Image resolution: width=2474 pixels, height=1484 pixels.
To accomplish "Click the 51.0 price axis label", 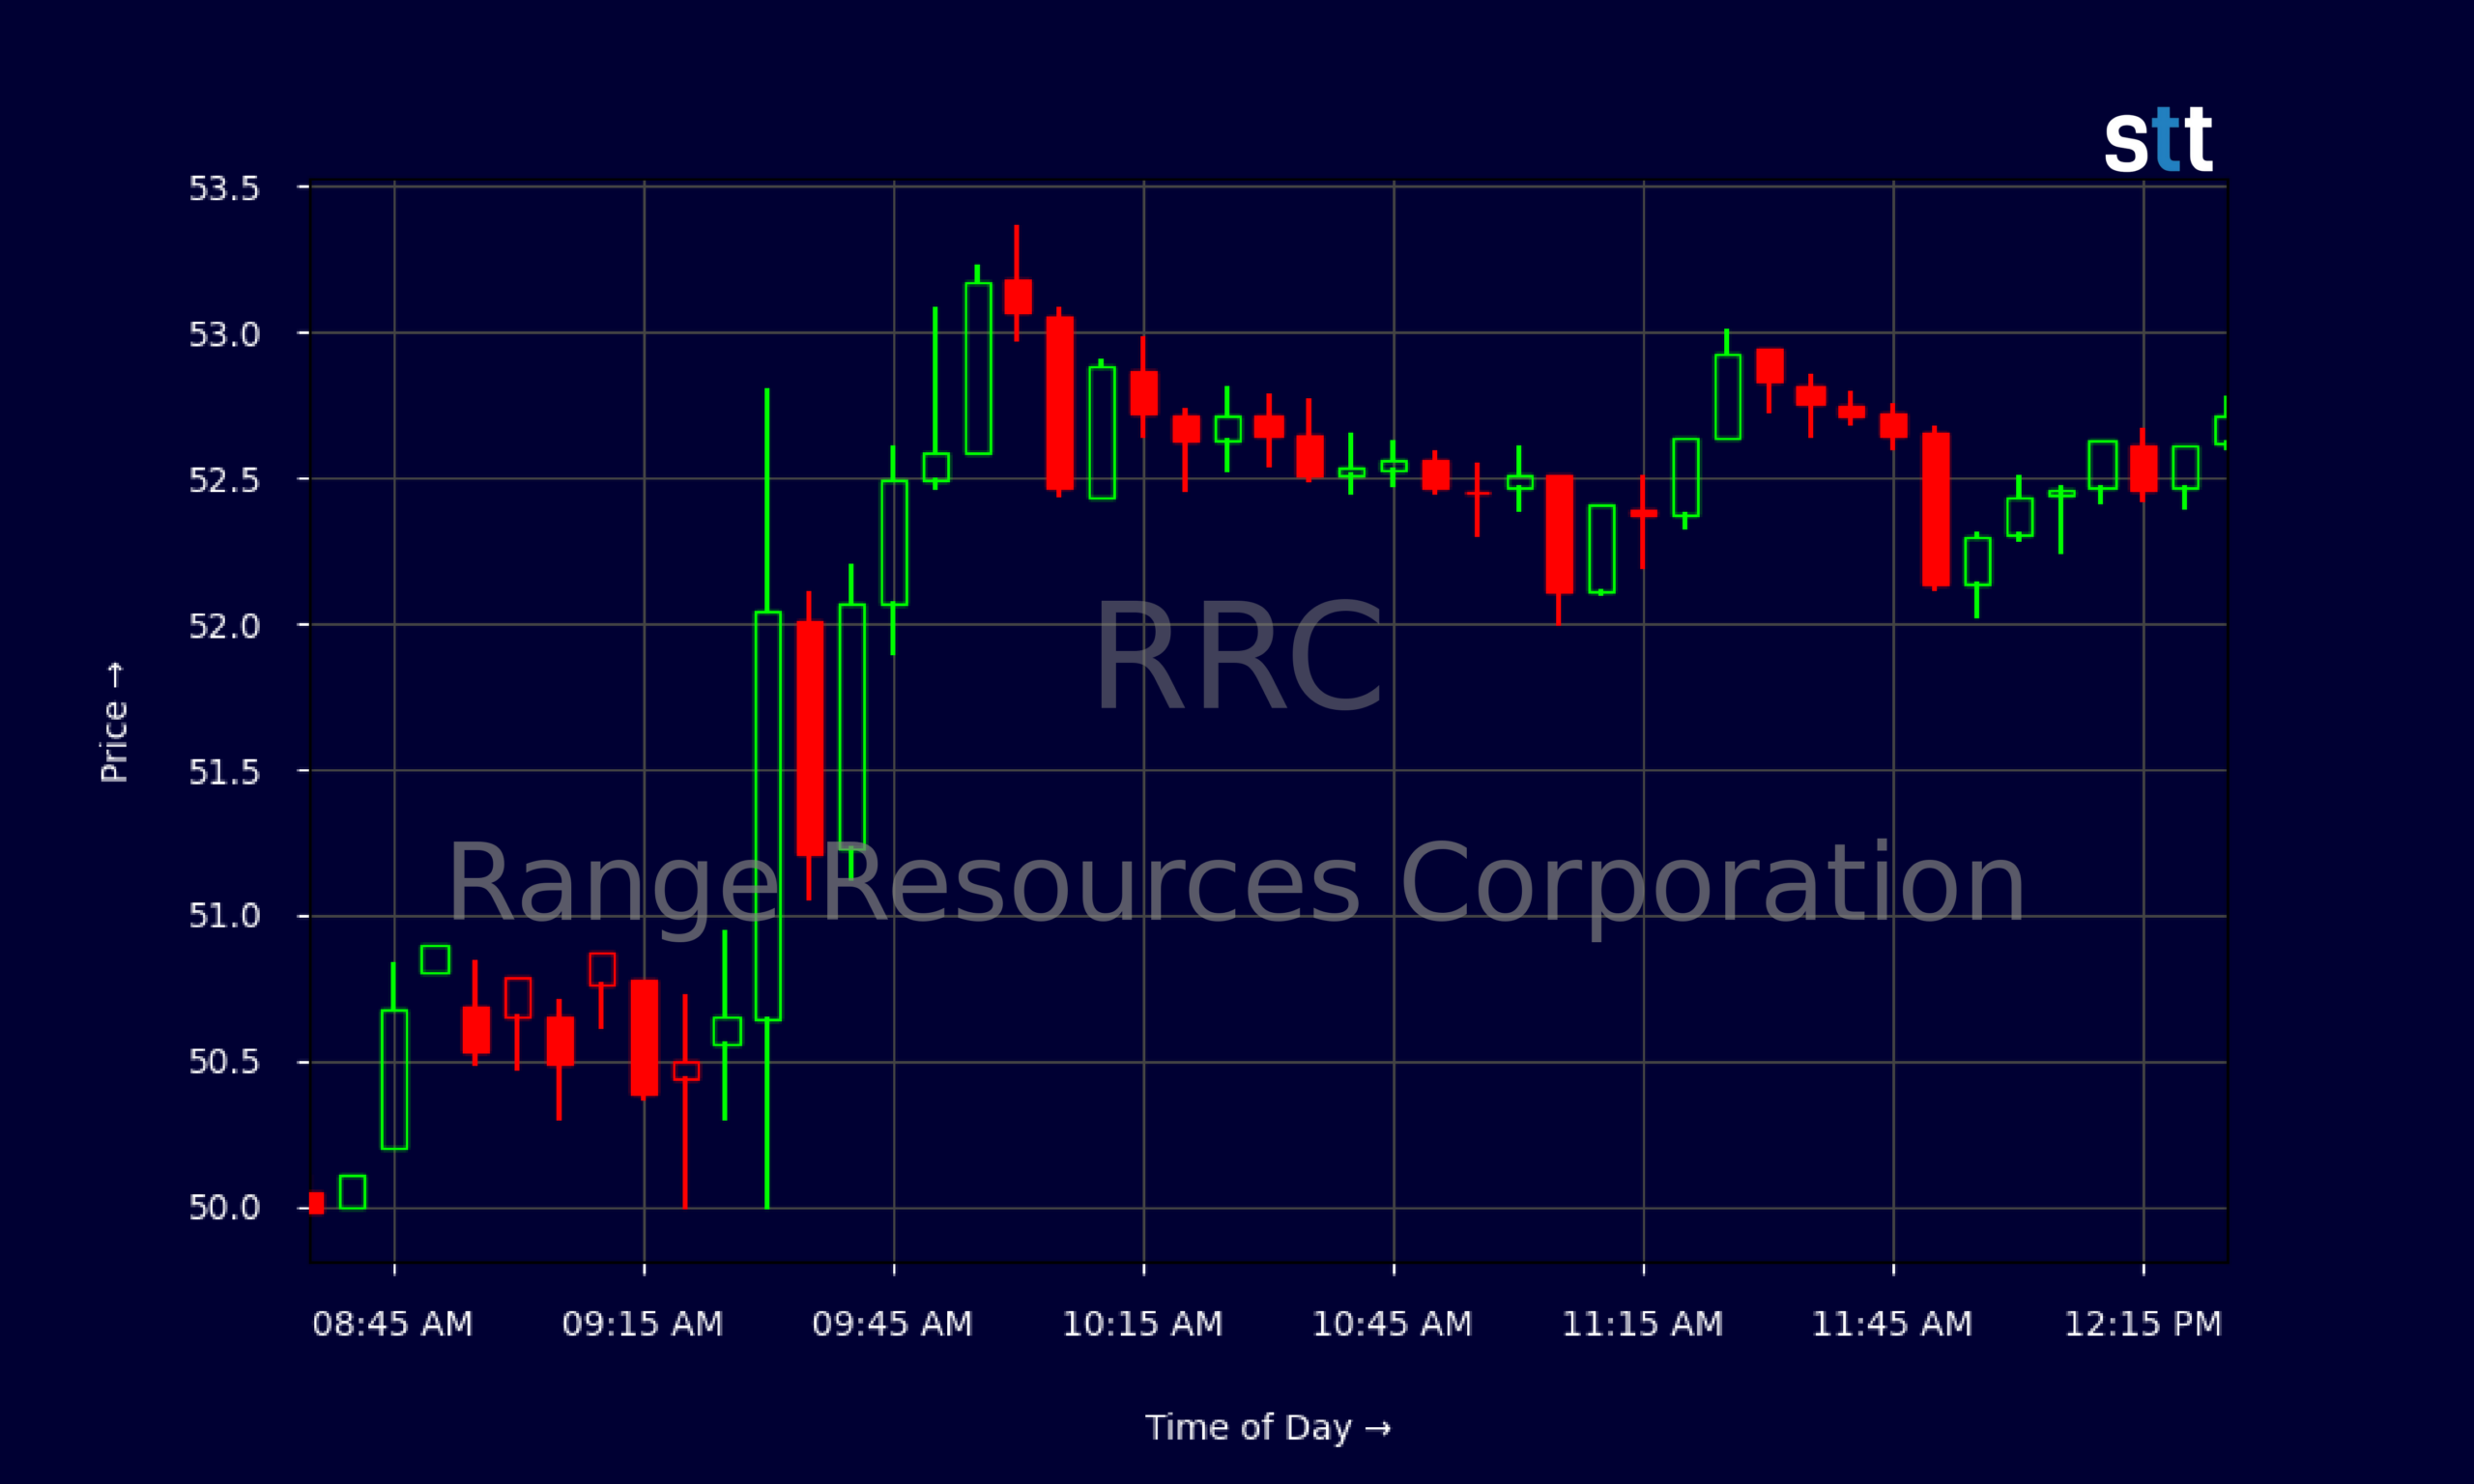I will click(224, 915).
